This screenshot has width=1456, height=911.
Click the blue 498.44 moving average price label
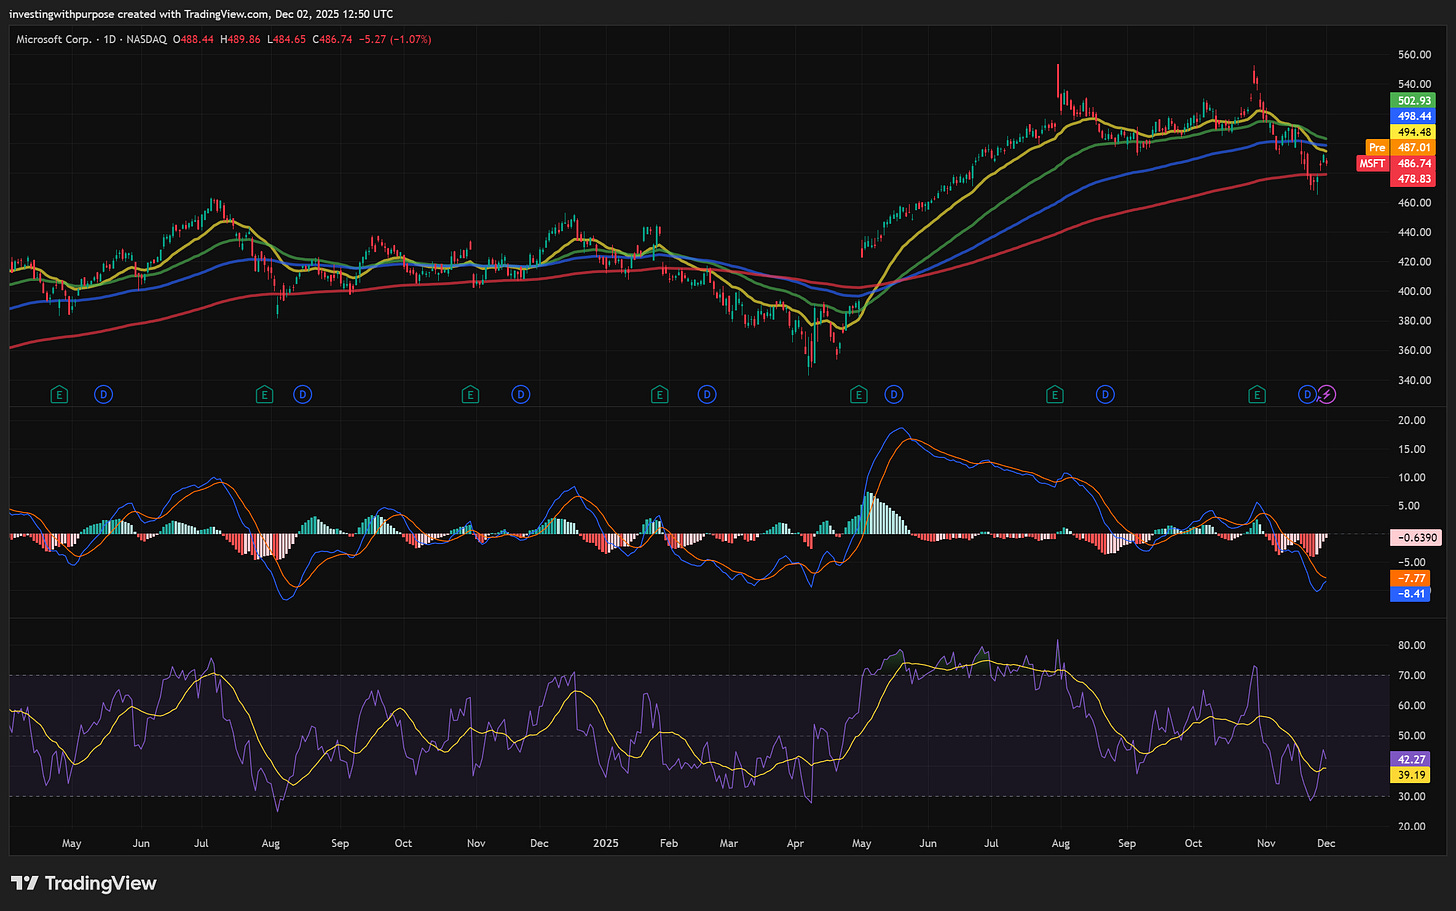pyautogui.click(x=1414, y=116)
